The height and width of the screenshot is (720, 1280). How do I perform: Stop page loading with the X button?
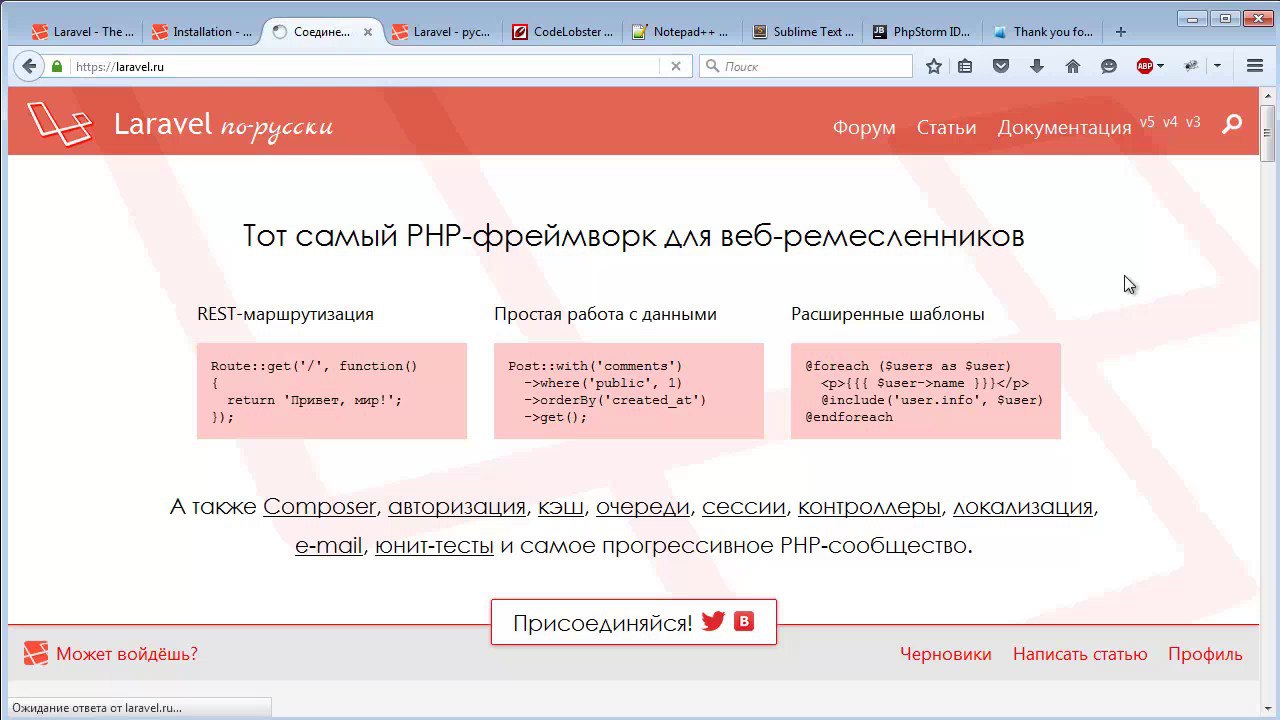click(x=676, y=66)
